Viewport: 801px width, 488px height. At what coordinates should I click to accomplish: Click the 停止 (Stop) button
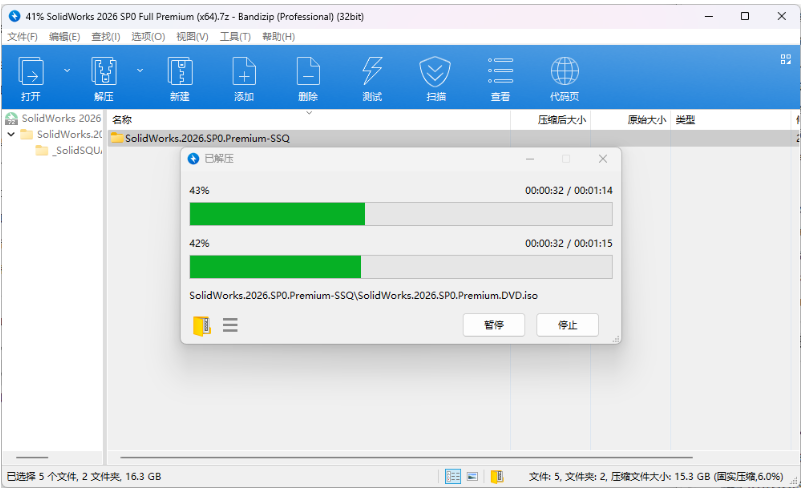[x=567, y=325]
